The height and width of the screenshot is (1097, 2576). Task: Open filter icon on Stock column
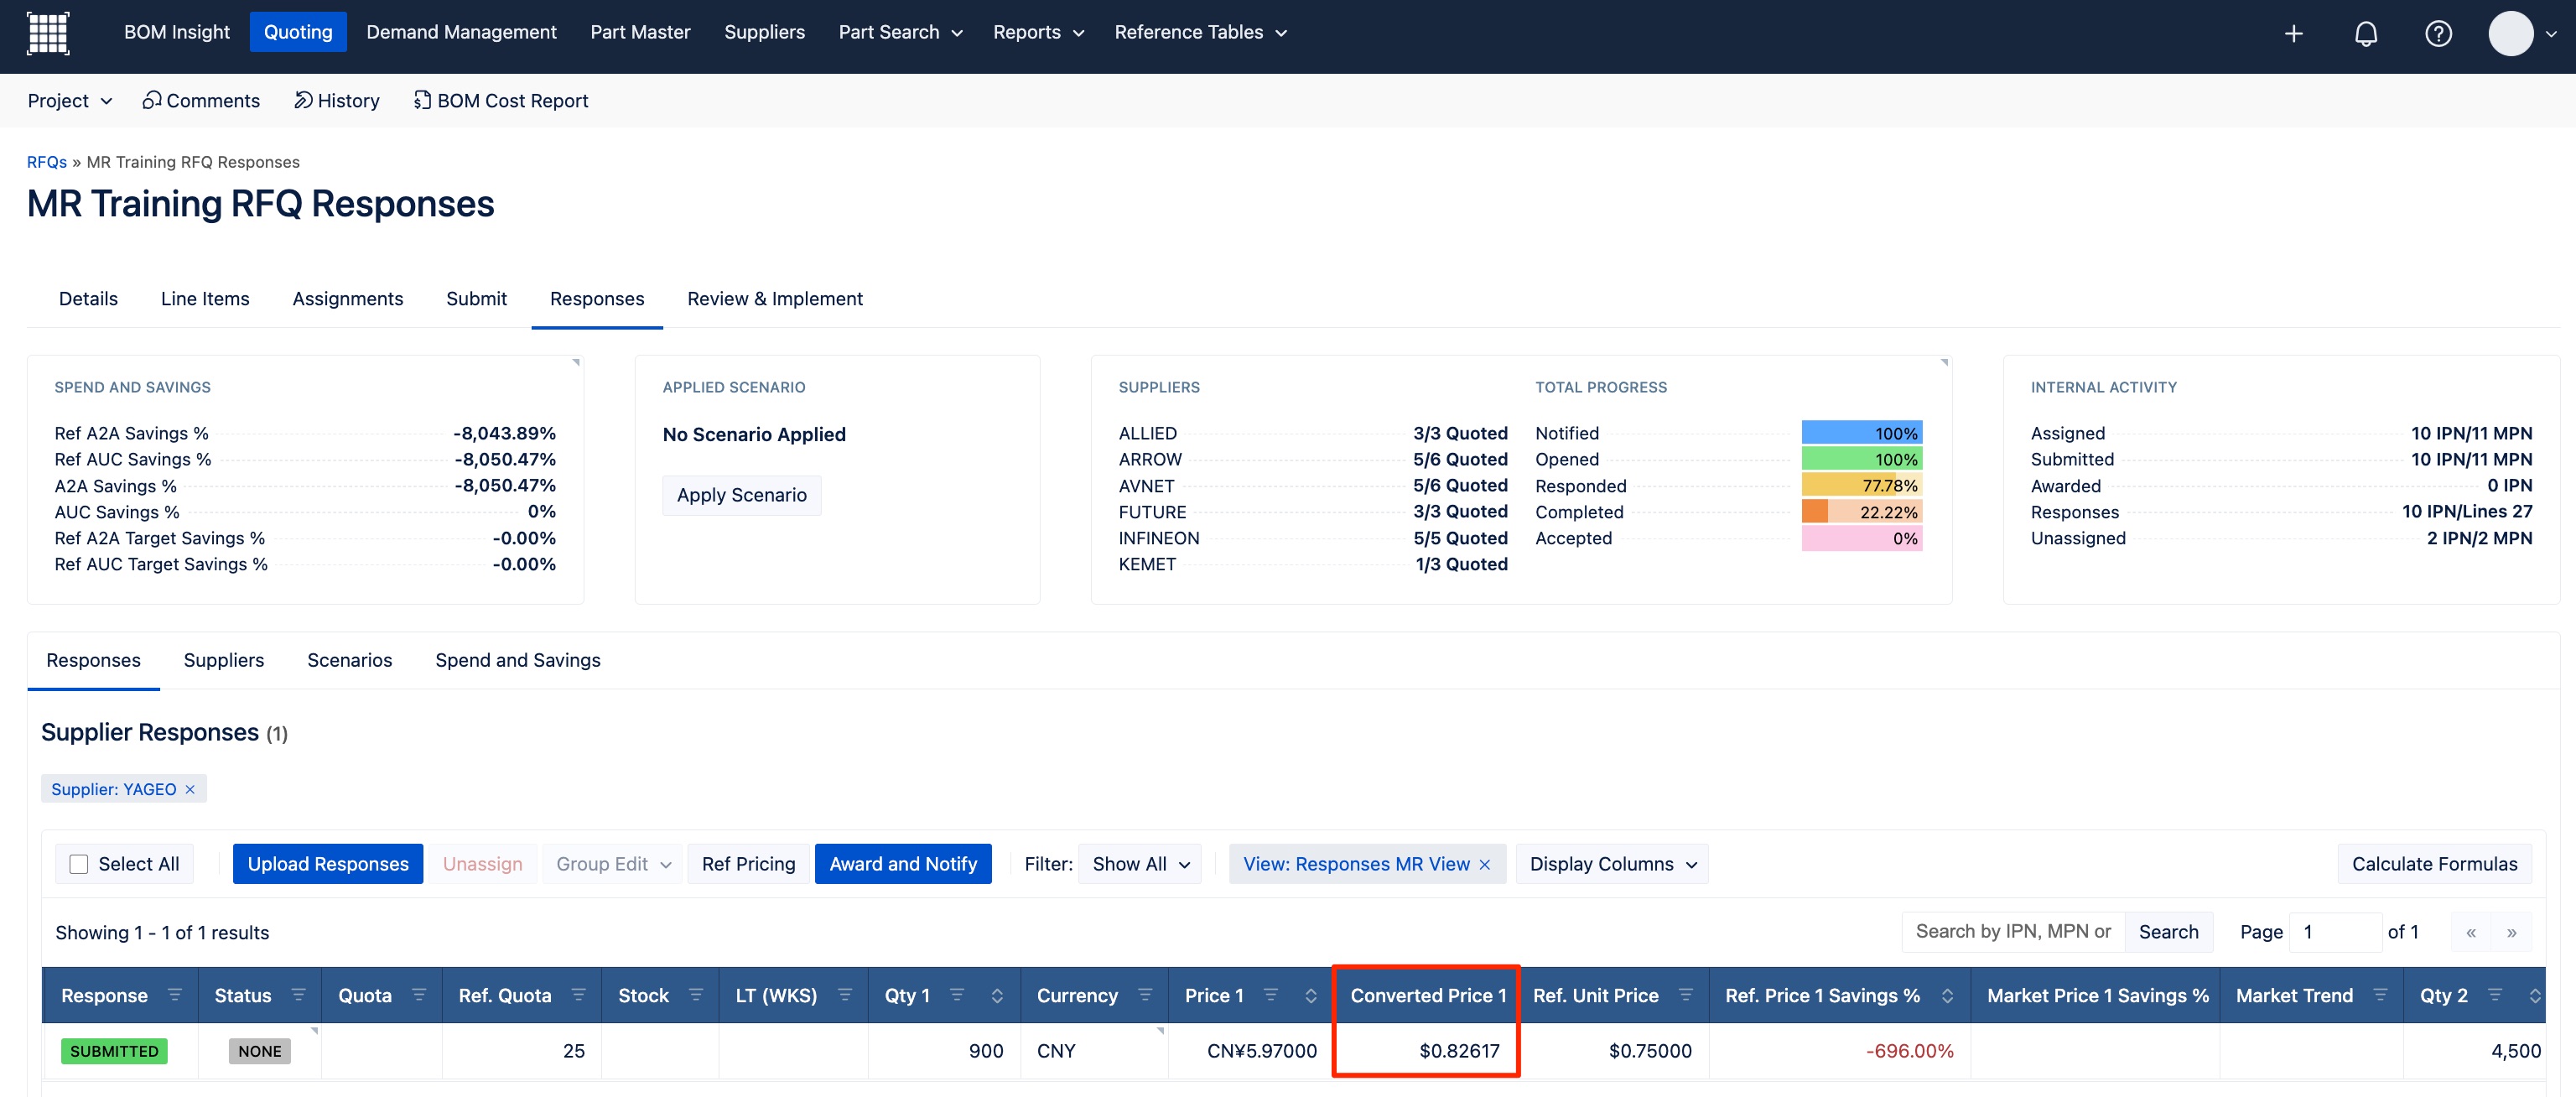(x=696, y=995)
